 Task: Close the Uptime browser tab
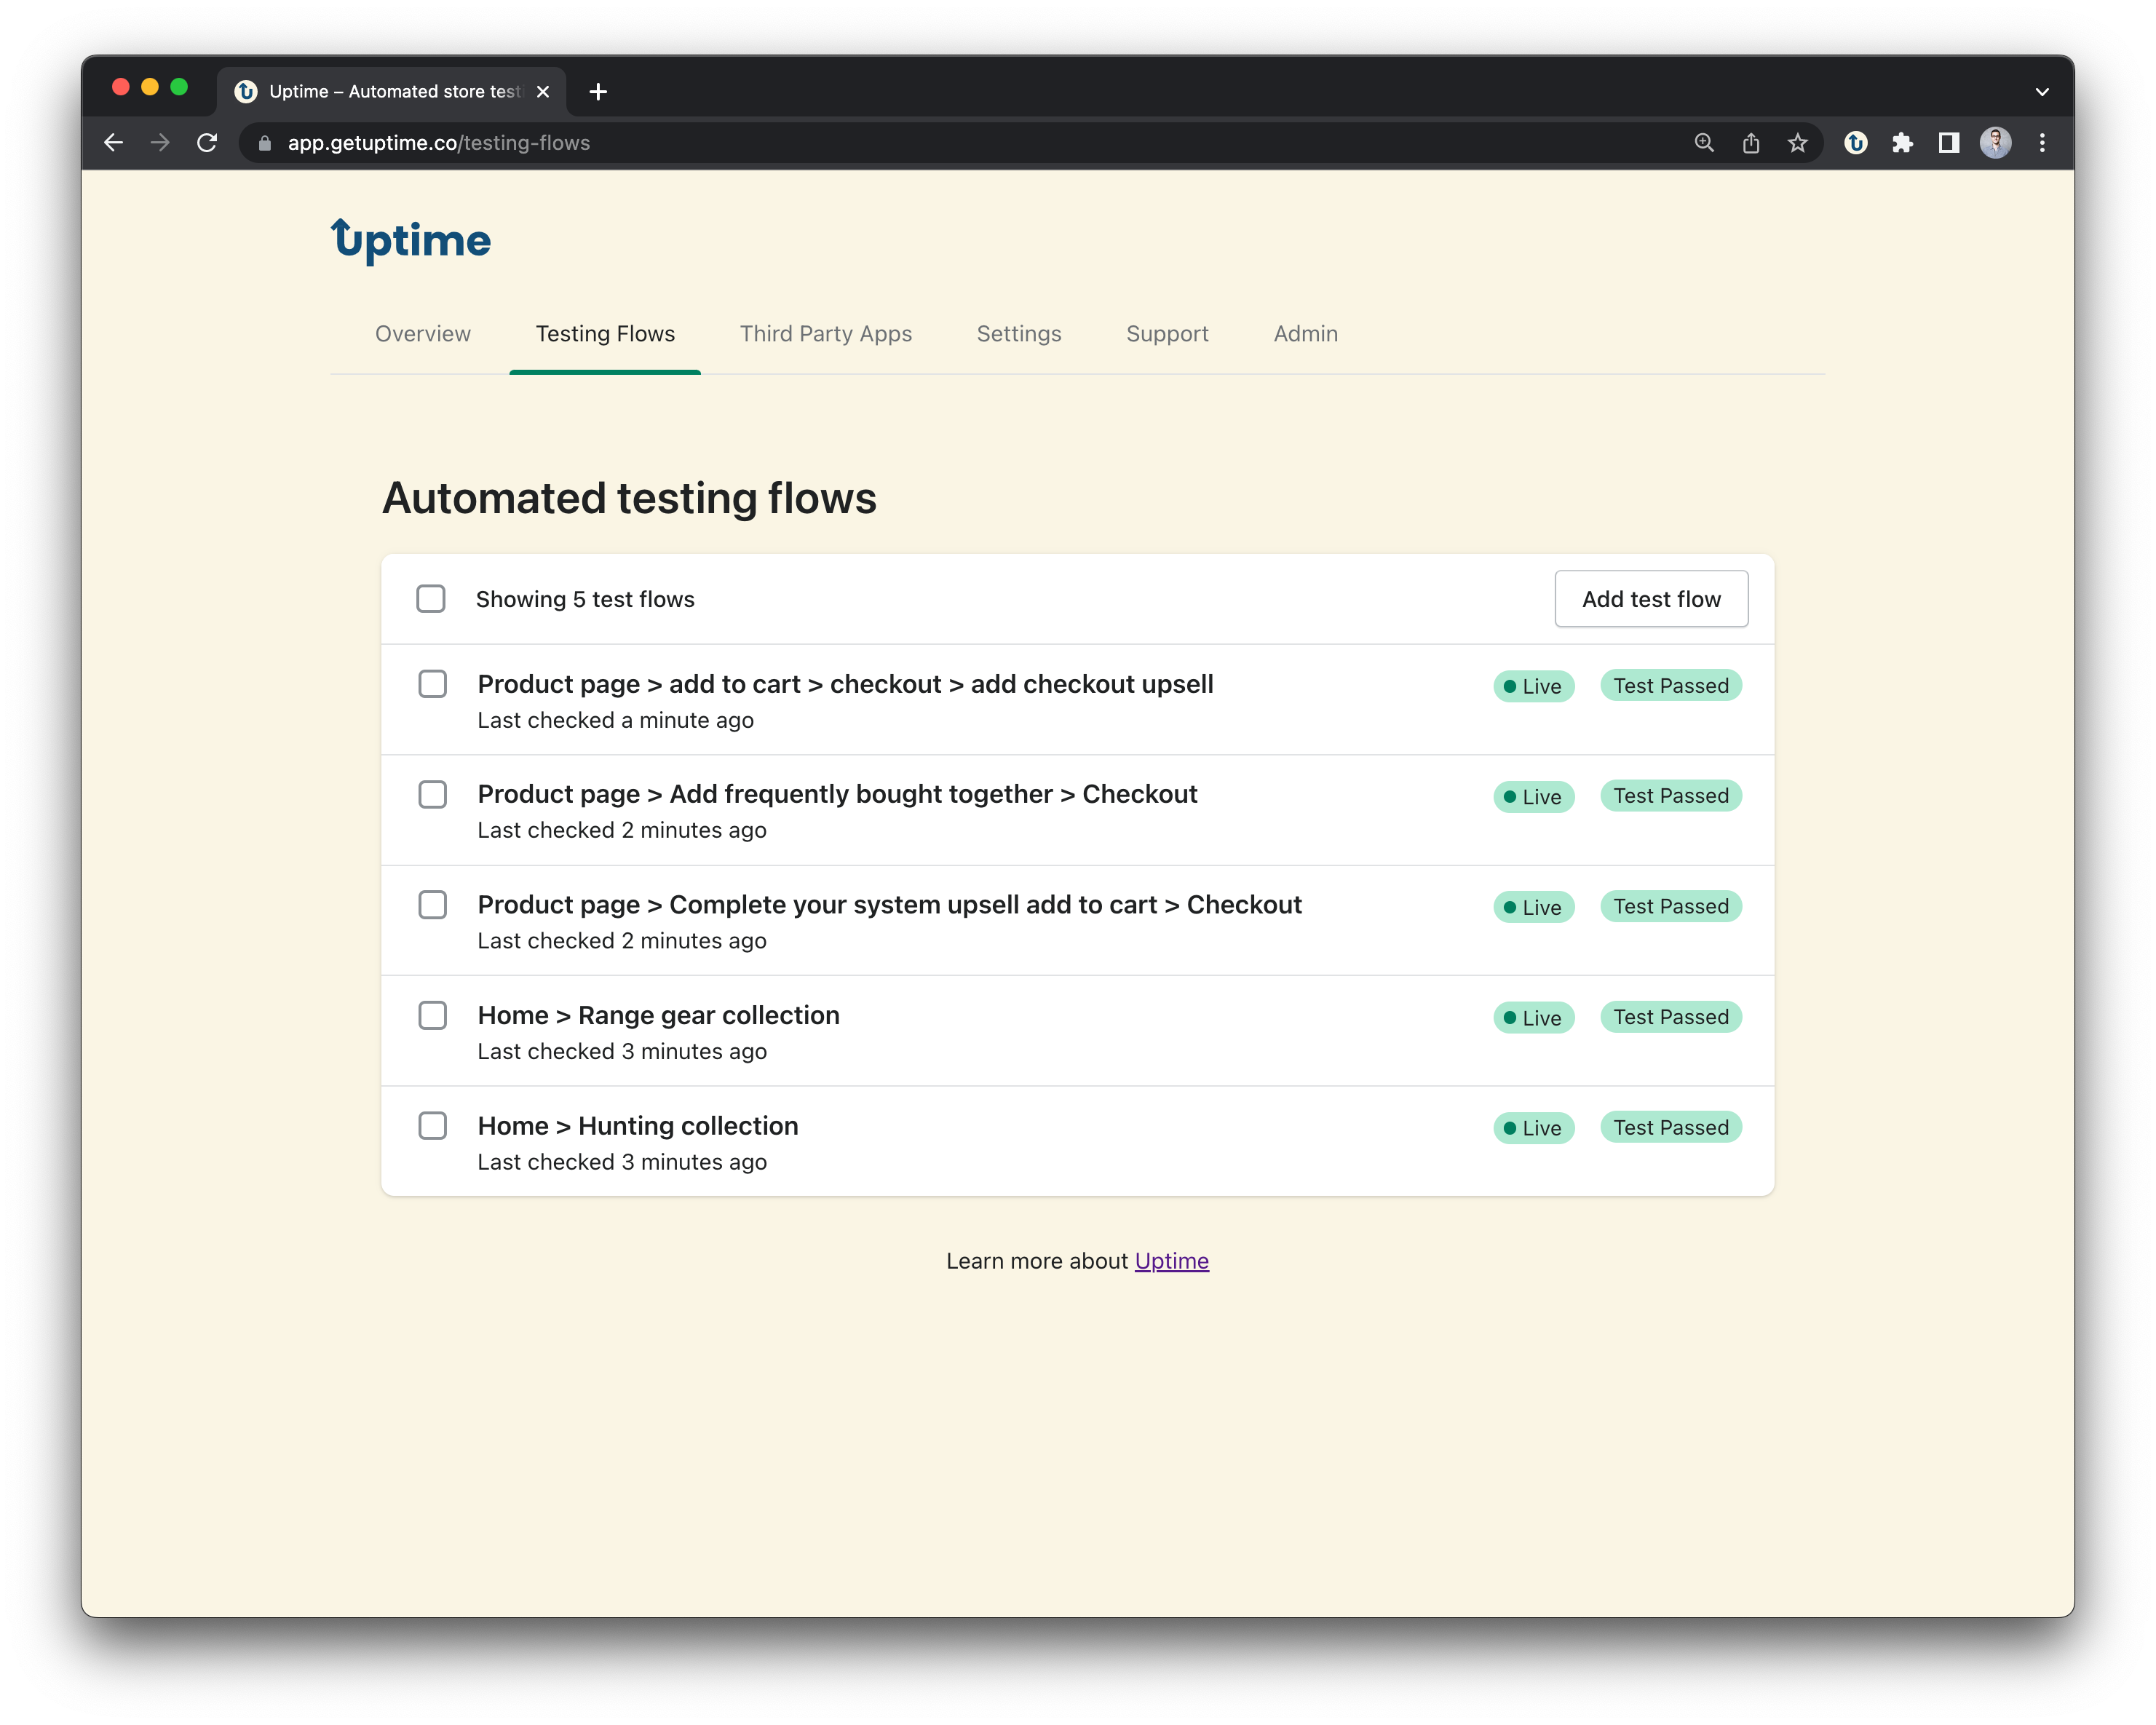(x=543, y=92)
